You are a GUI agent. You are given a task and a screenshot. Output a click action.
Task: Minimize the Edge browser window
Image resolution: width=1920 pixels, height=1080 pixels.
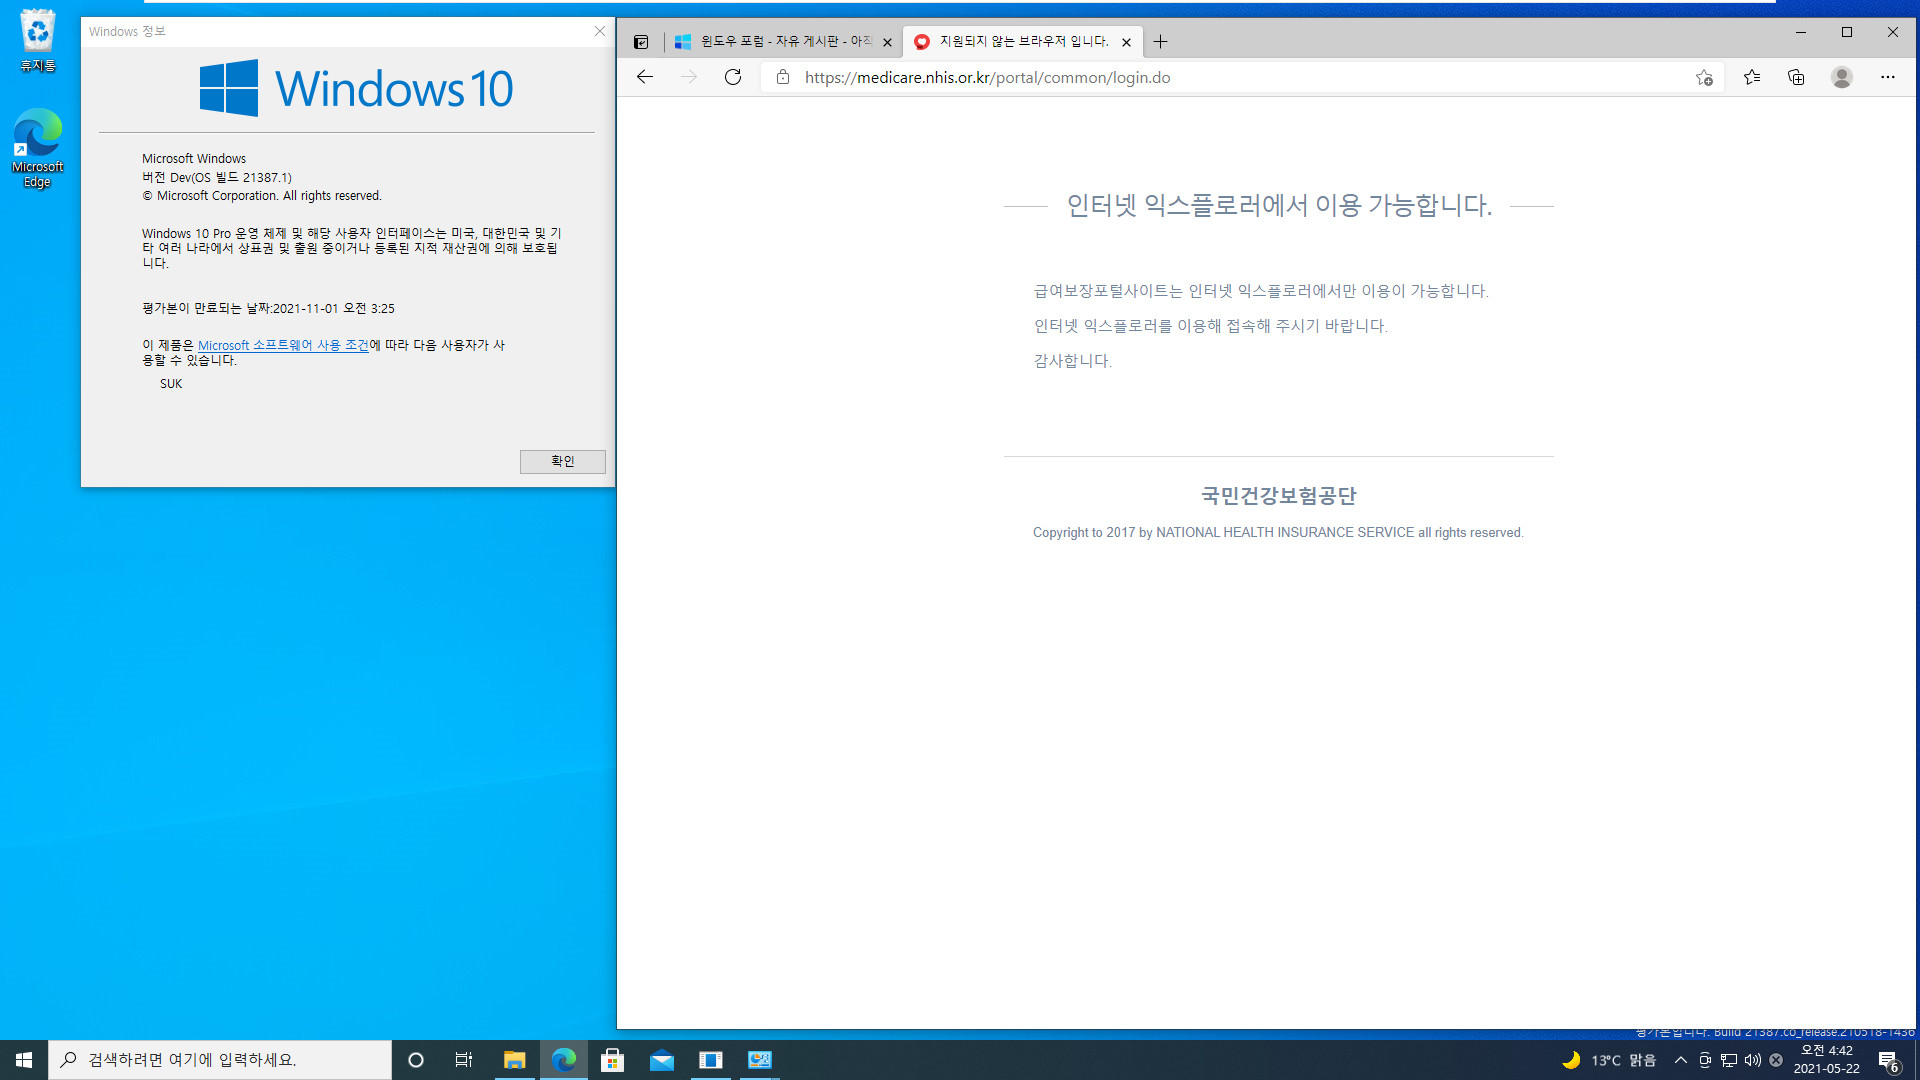point(1801,32)
